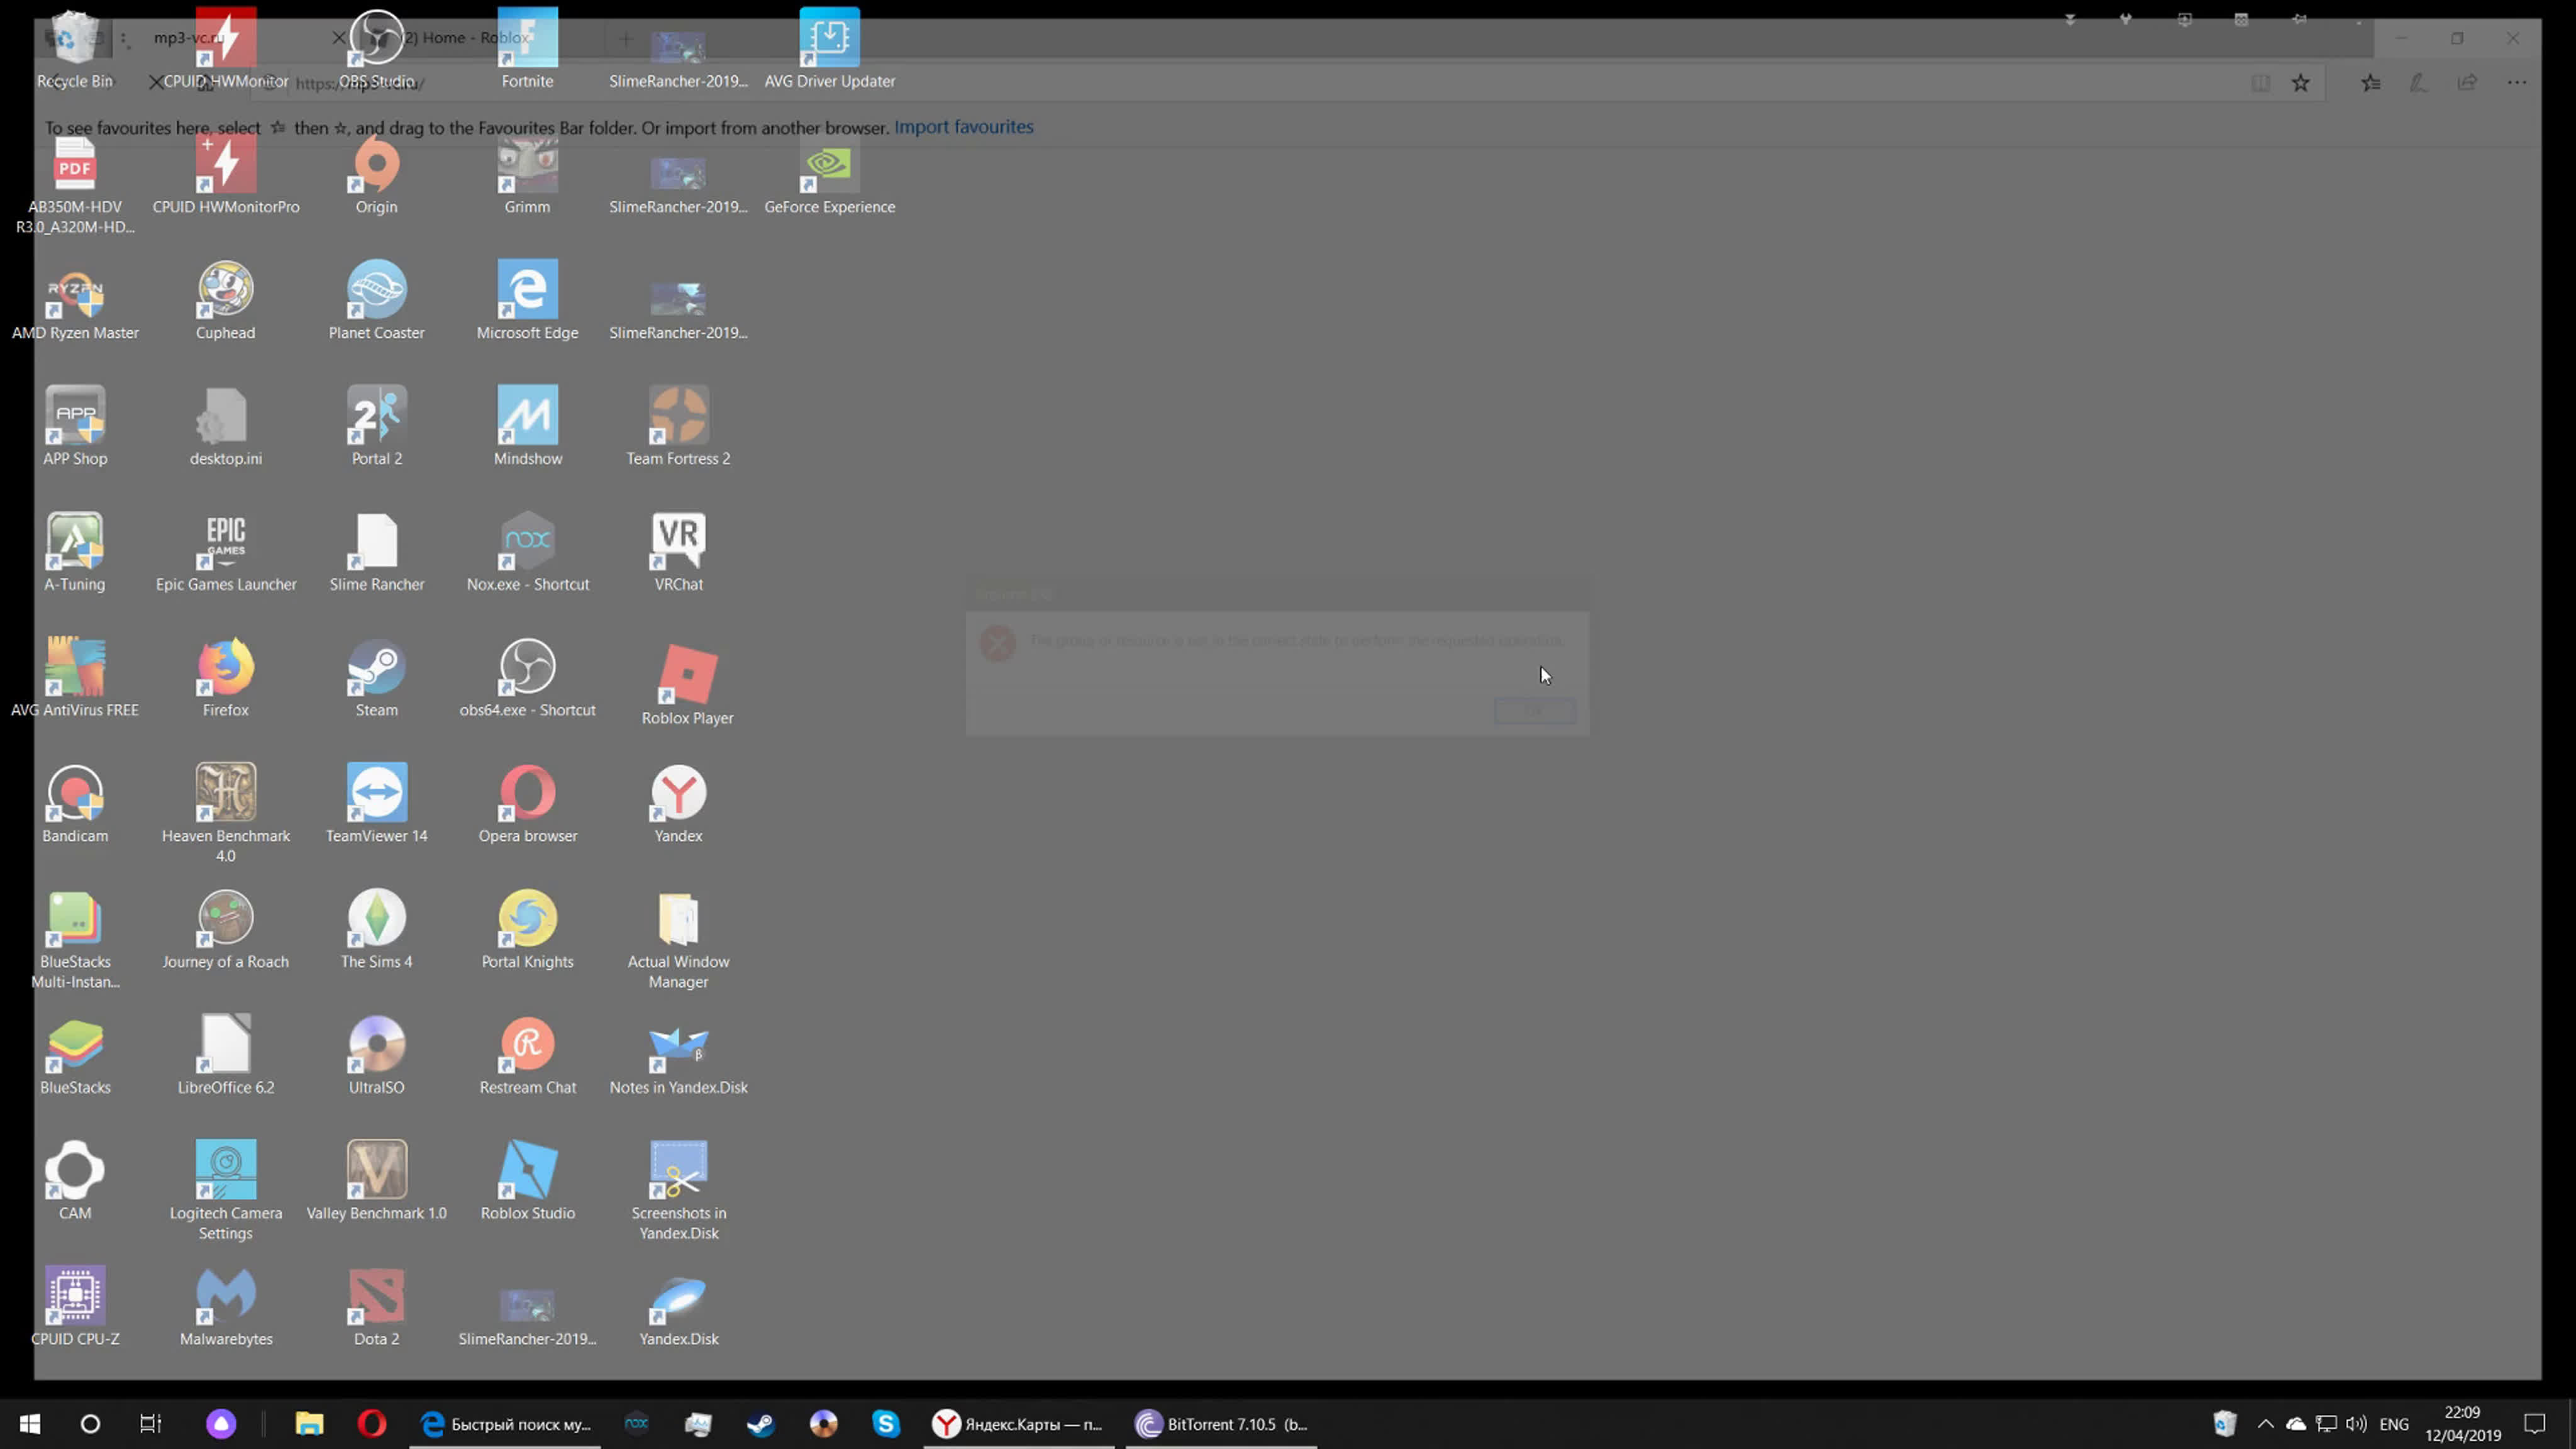The image size is (2576, 1449).
Task: Open the Action Center notifications icon
Action: coord(2535,1424)
